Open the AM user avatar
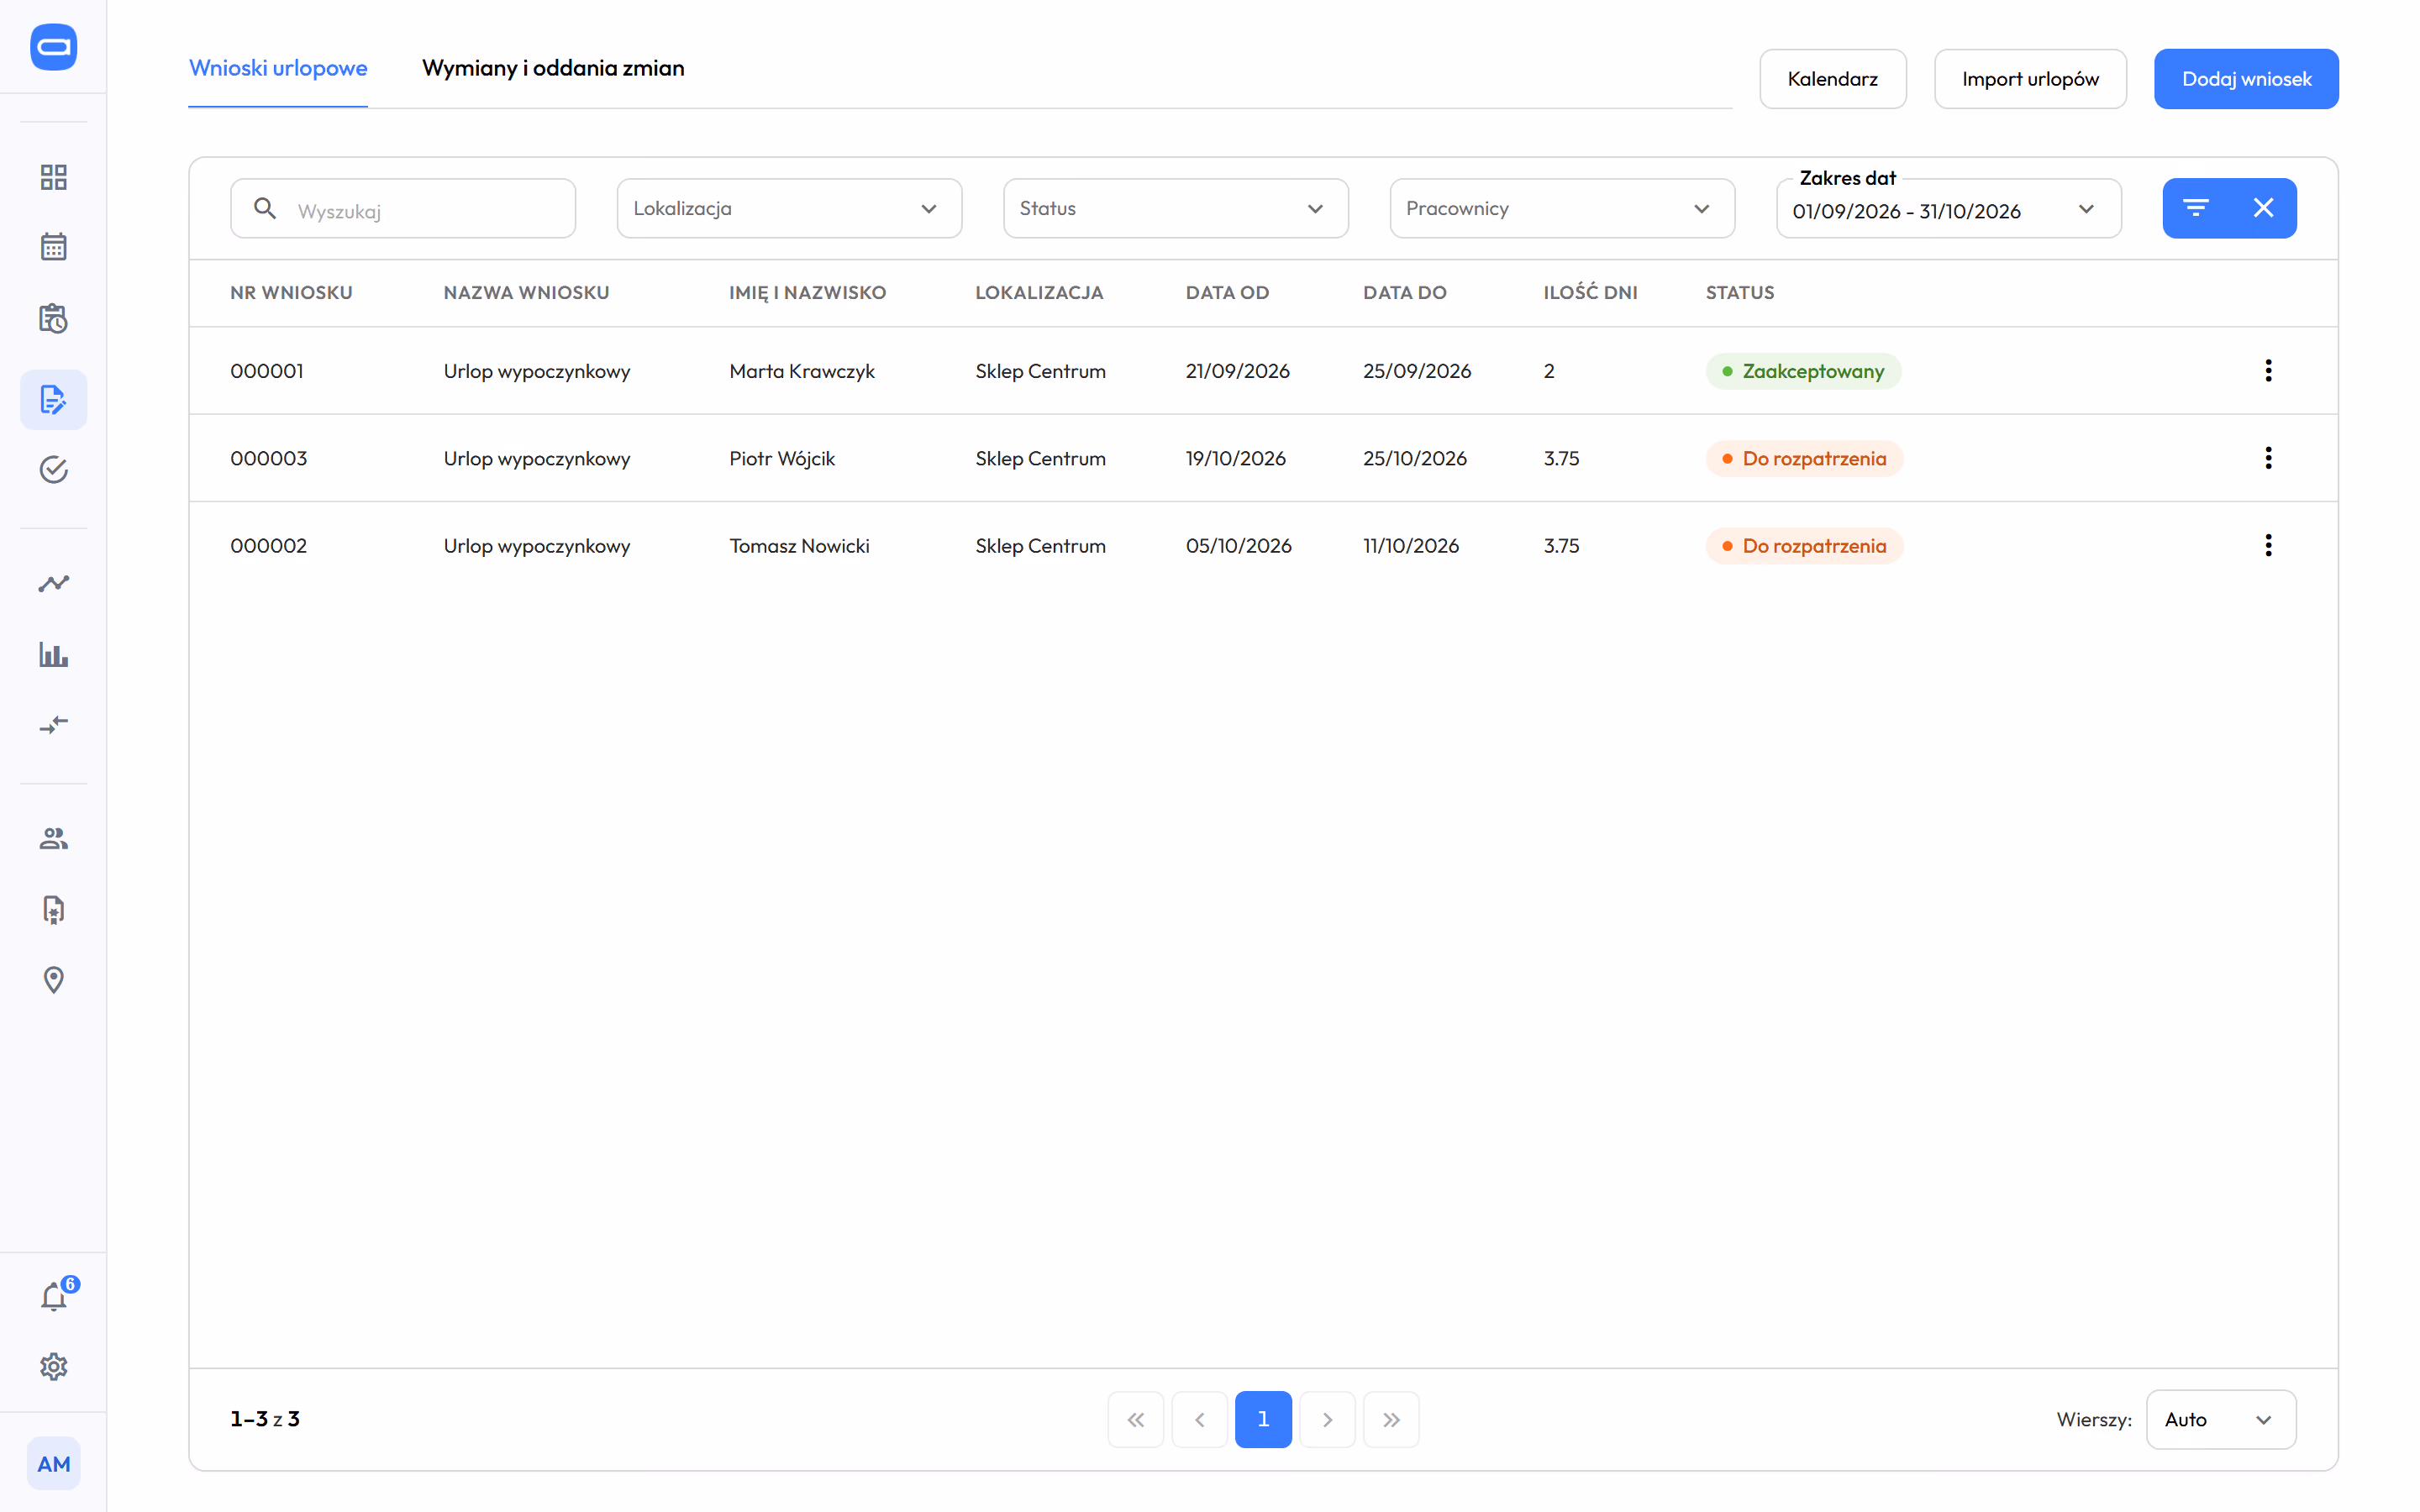This screenshot has width=2420, height=1512. (x=53, y=1464)
